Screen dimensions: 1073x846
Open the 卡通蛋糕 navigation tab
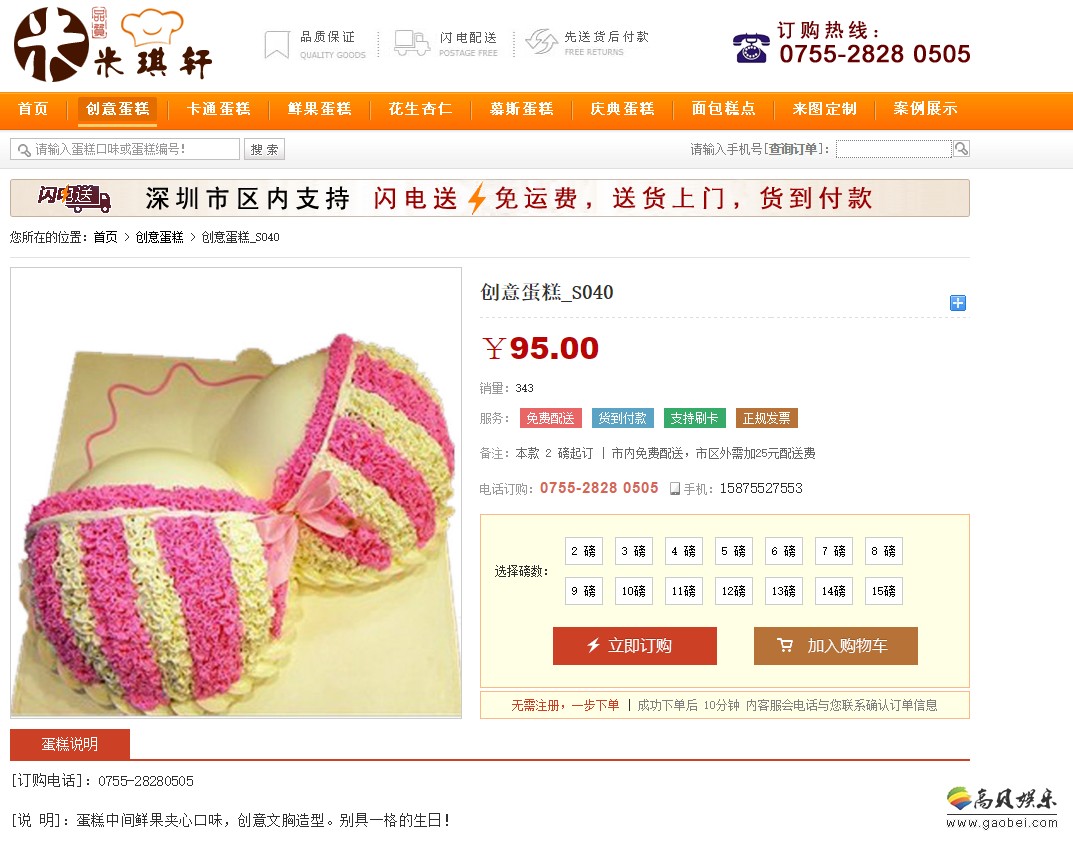pyautogui.click(x=218, y=109)
